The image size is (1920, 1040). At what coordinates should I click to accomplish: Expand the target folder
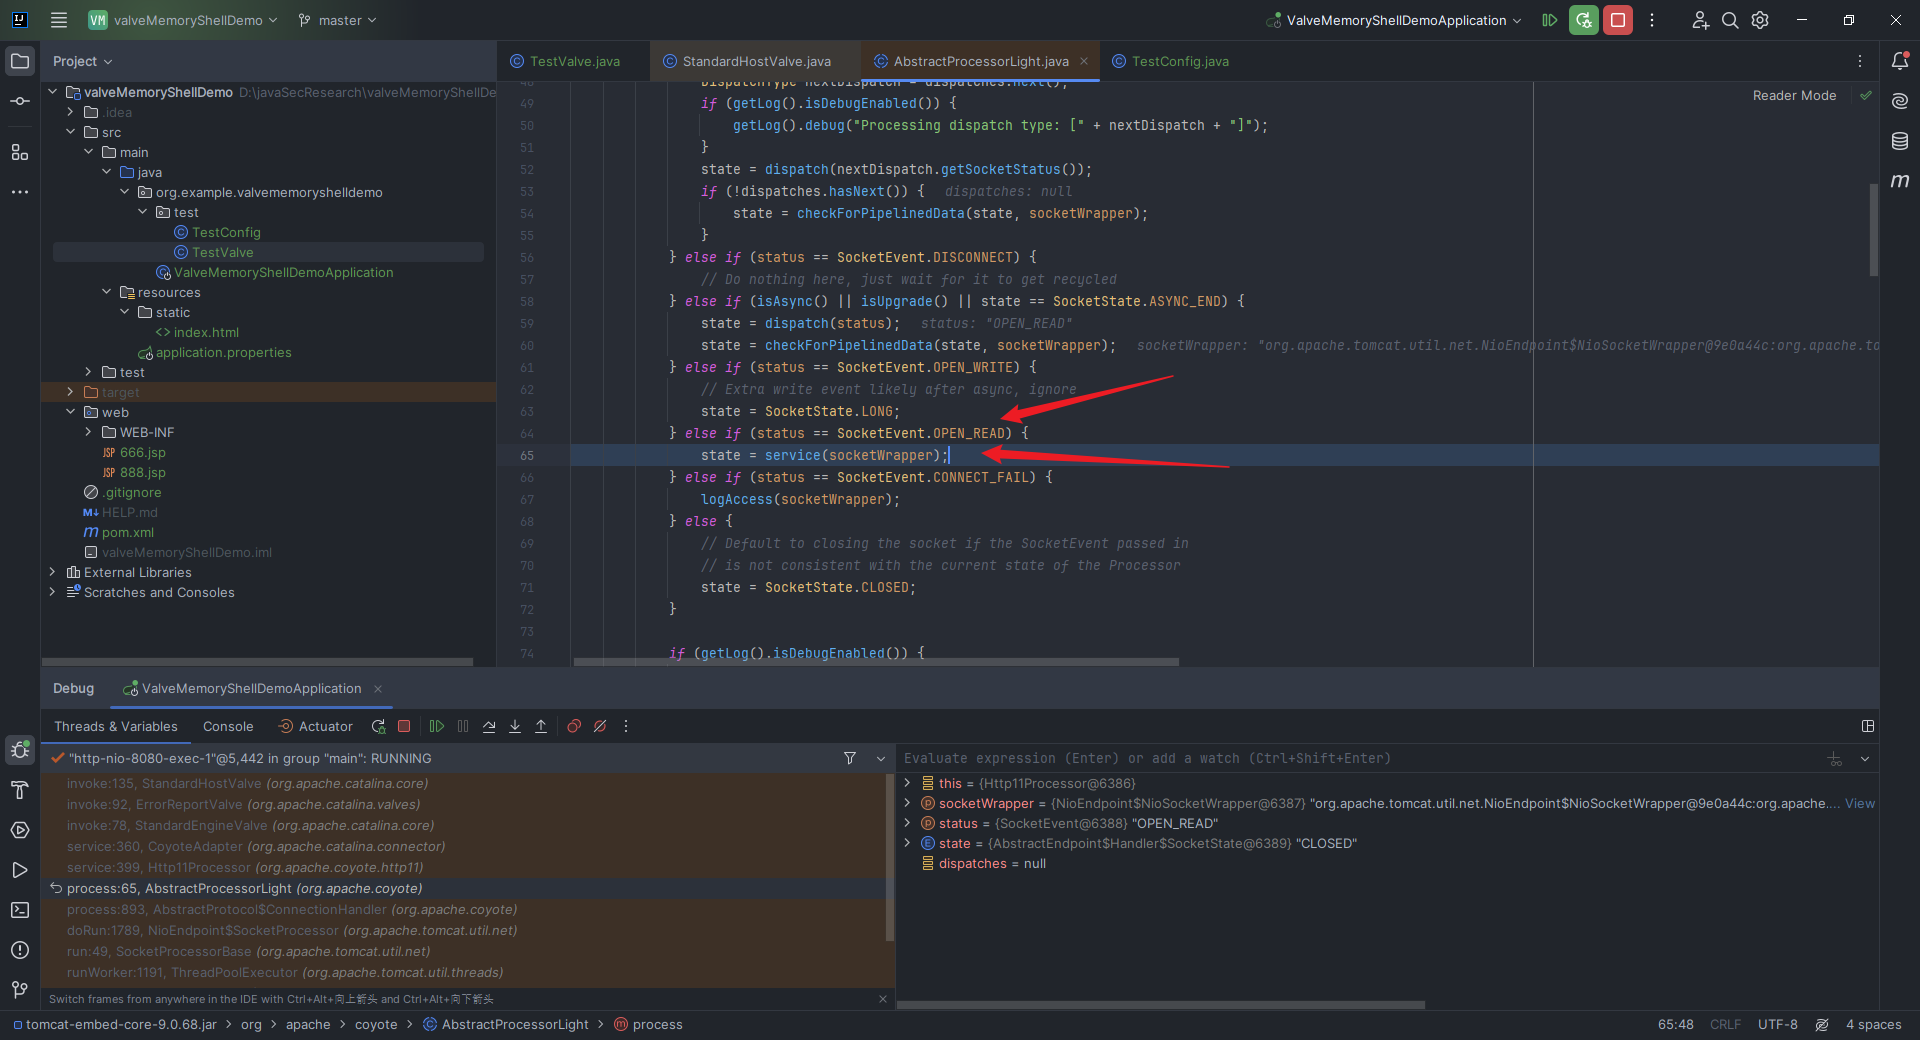pyautogui.click(x=70, y=393)
